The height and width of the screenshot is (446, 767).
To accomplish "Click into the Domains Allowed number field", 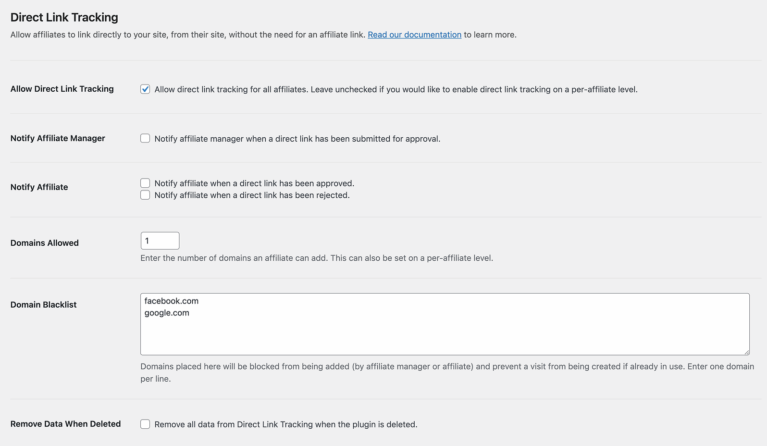I will pyautogui.click(x=160, y=241).
